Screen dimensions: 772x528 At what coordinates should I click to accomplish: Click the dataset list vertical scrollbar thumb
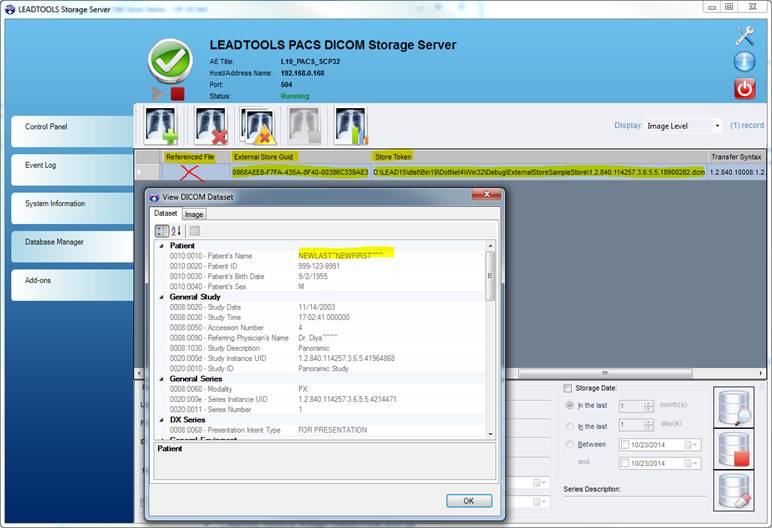(490, 276)
